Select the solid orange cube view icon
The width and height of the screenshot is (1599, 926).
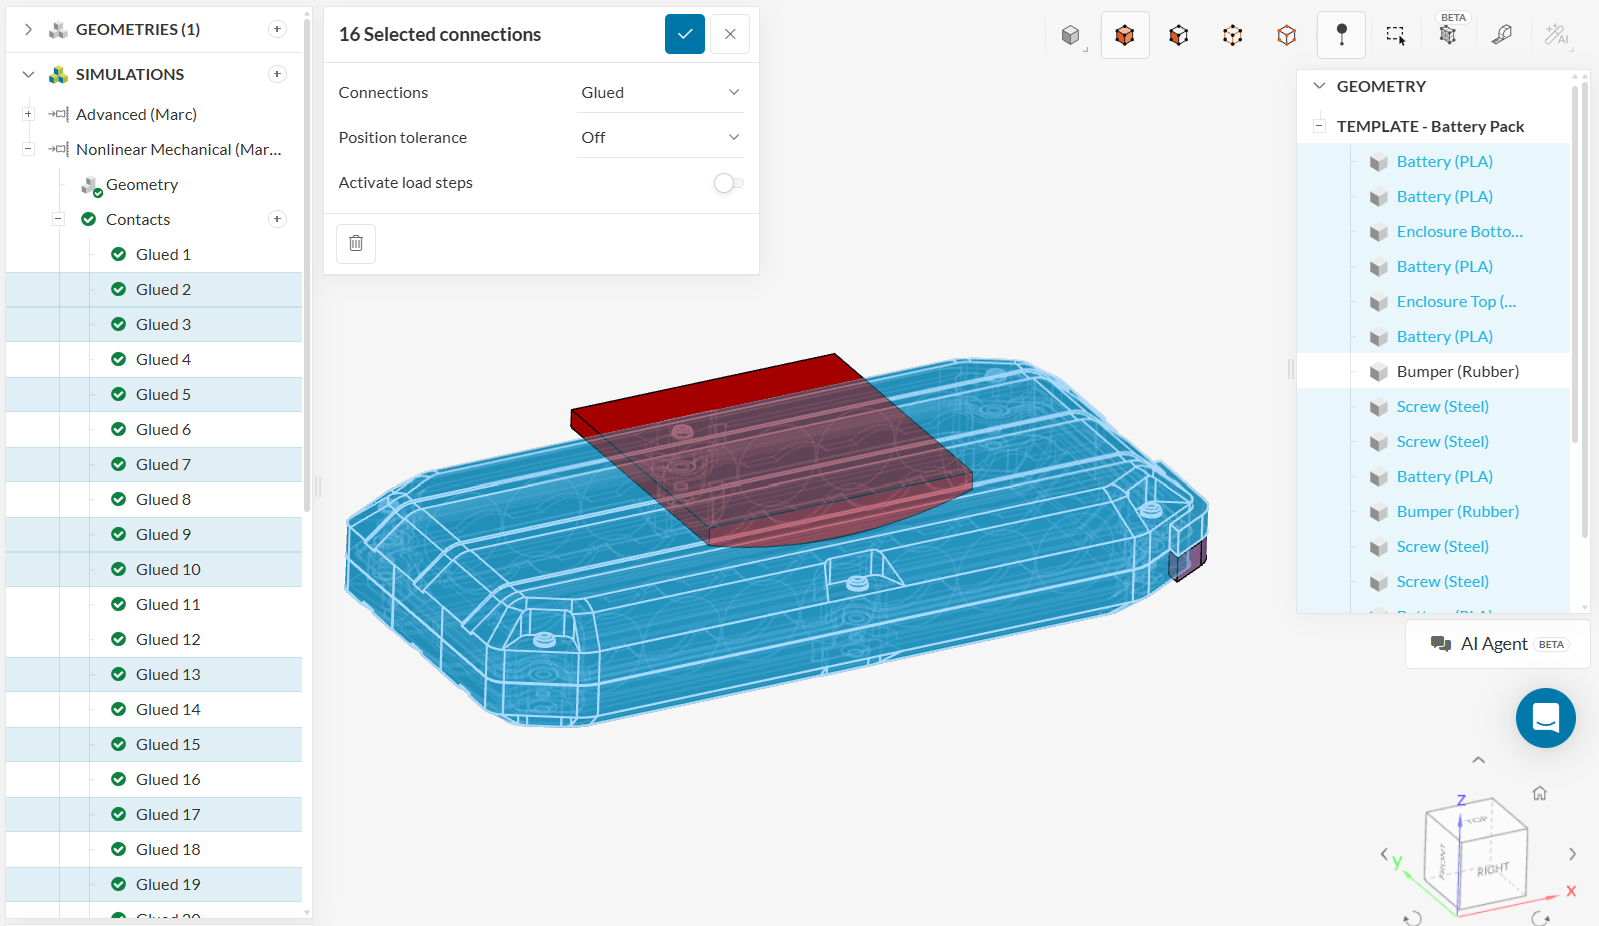pyautogui.click(x=1125, y=35)
